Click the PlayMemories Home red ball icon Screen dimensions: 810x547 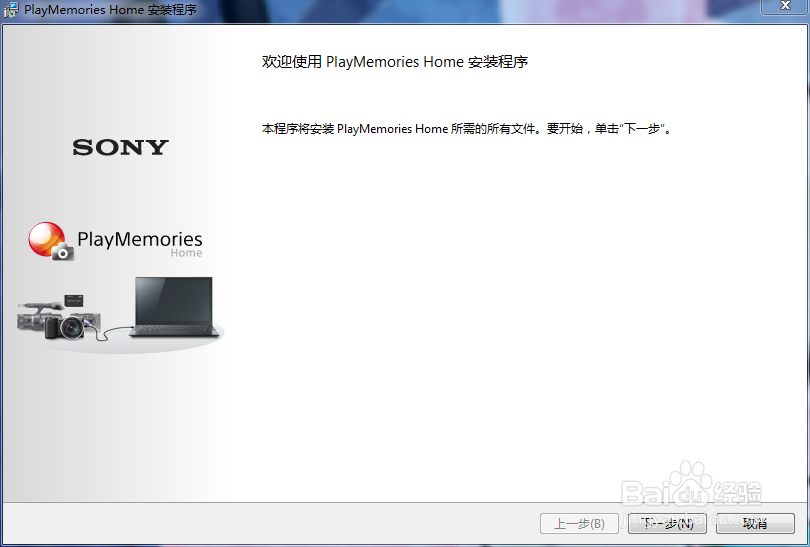pyautogui.click(x=51, y=241)
